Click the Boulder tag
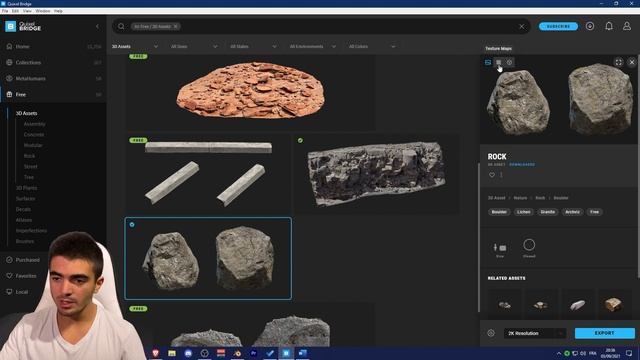 coord(499,212)
